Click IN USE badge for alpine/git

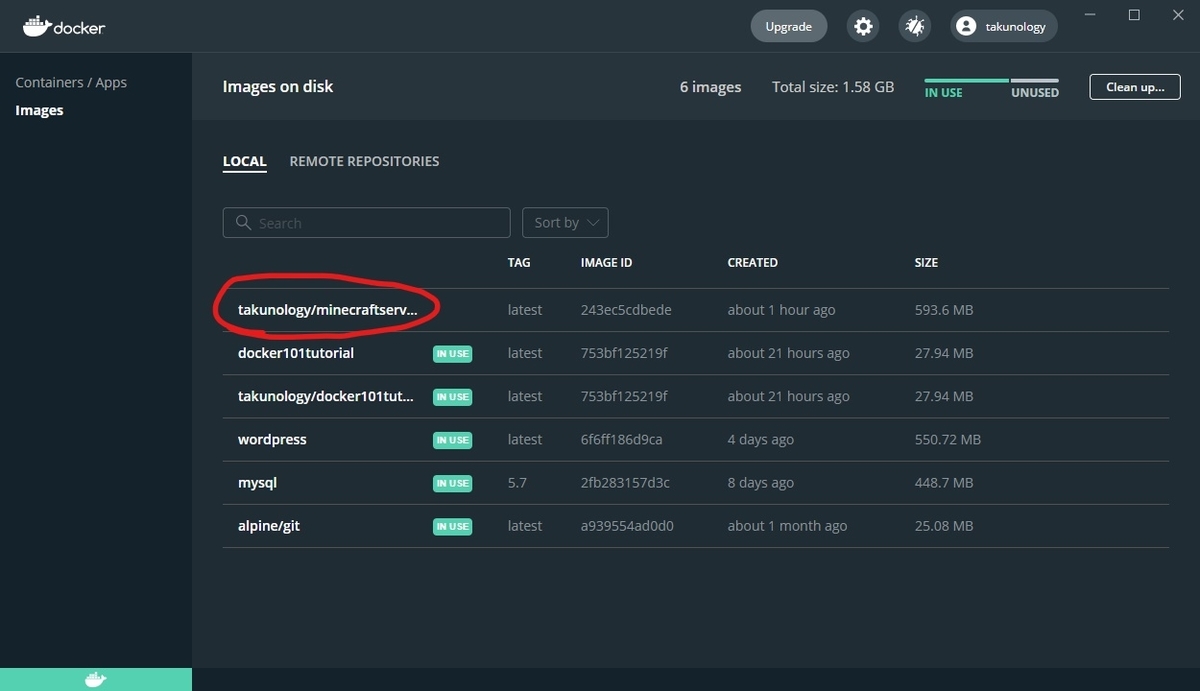point(452,526)
